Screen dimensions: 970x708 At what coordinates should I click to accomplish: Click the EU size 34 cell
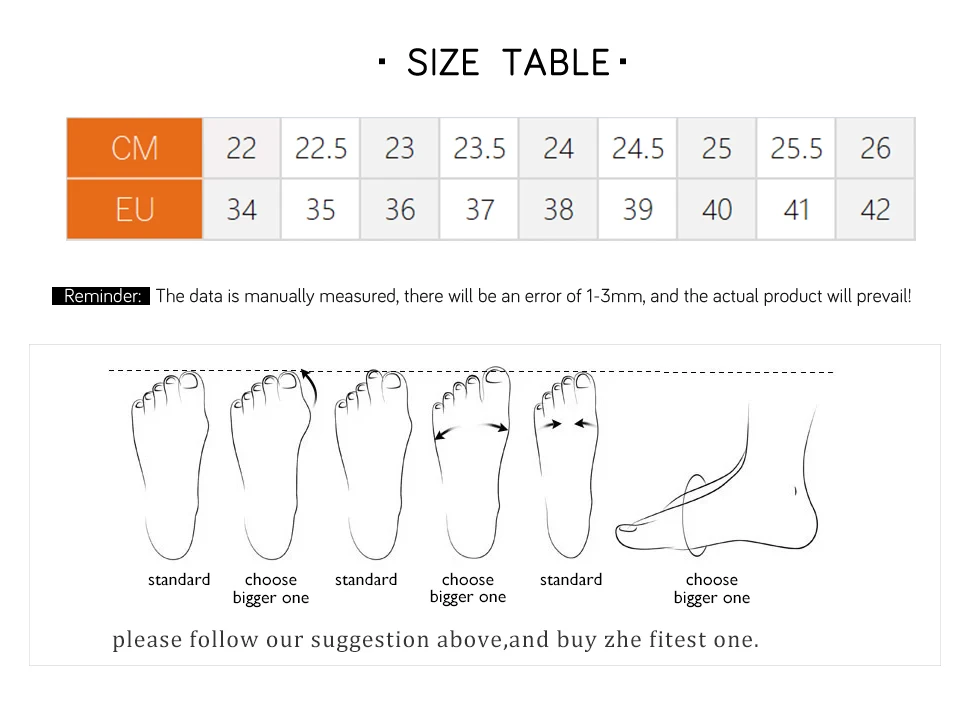241,210
